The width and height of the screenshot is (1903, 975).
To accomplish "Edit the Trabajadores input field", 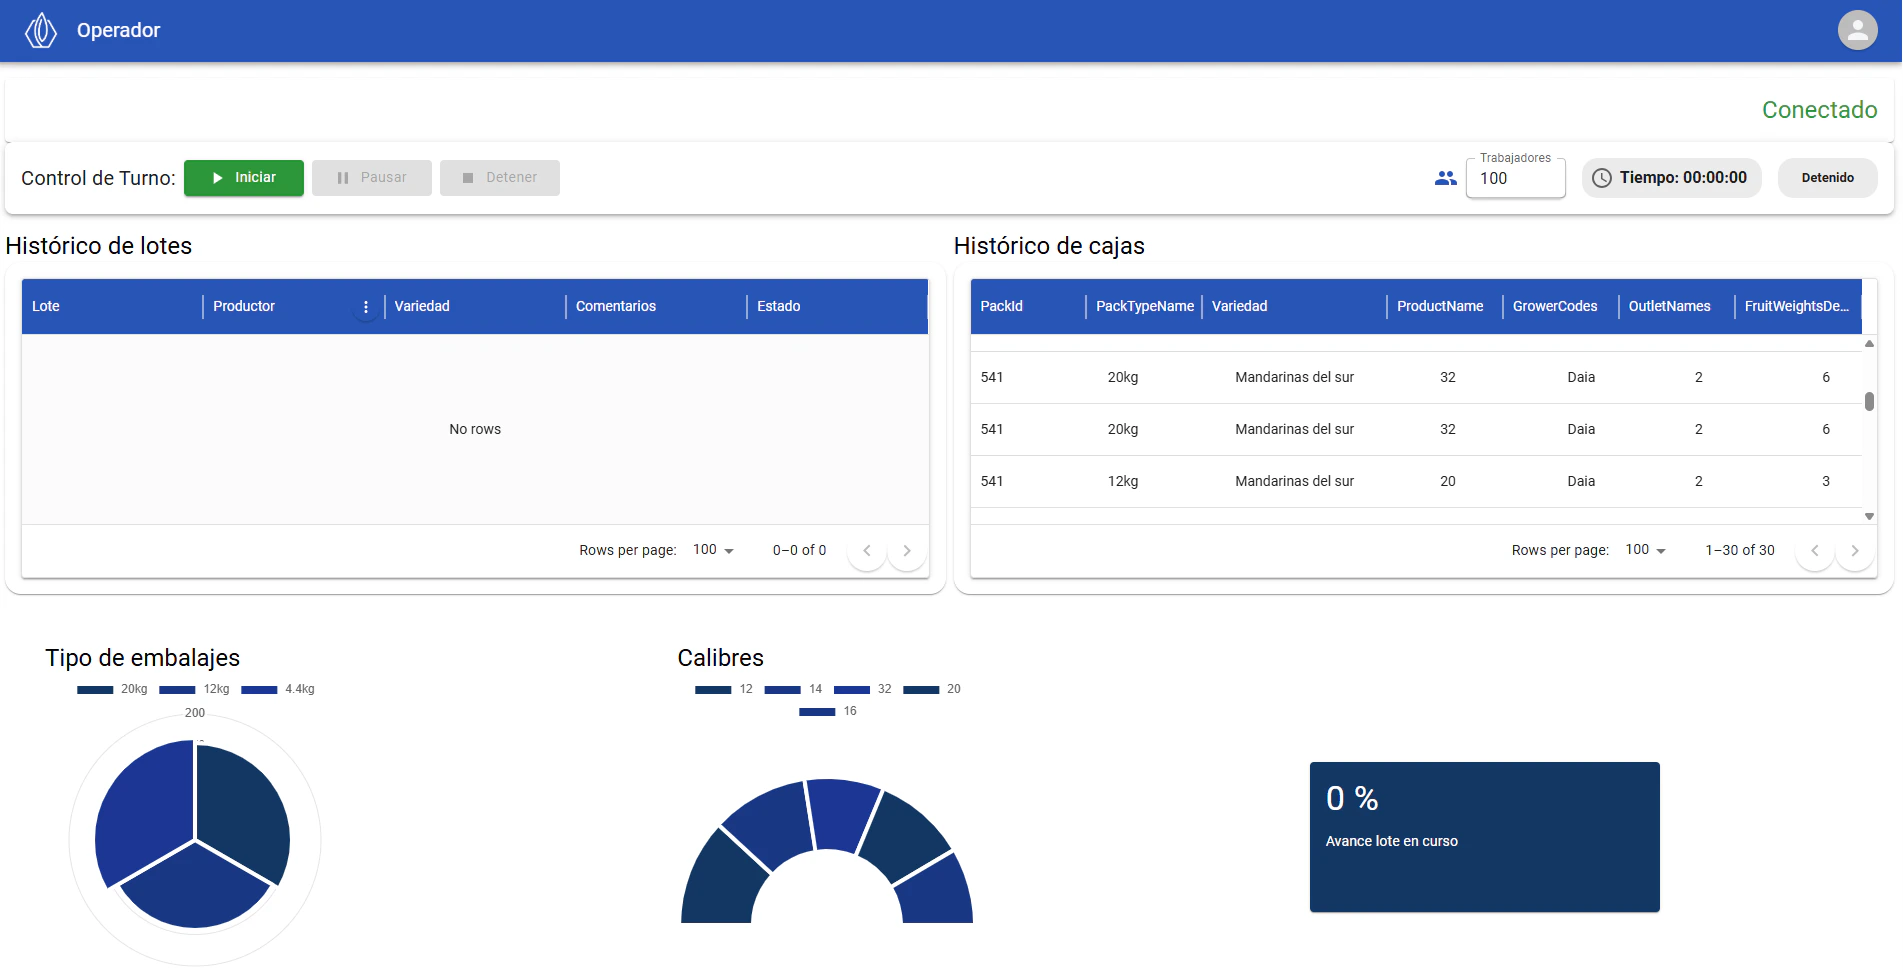I will click(x=1515, y=180).
